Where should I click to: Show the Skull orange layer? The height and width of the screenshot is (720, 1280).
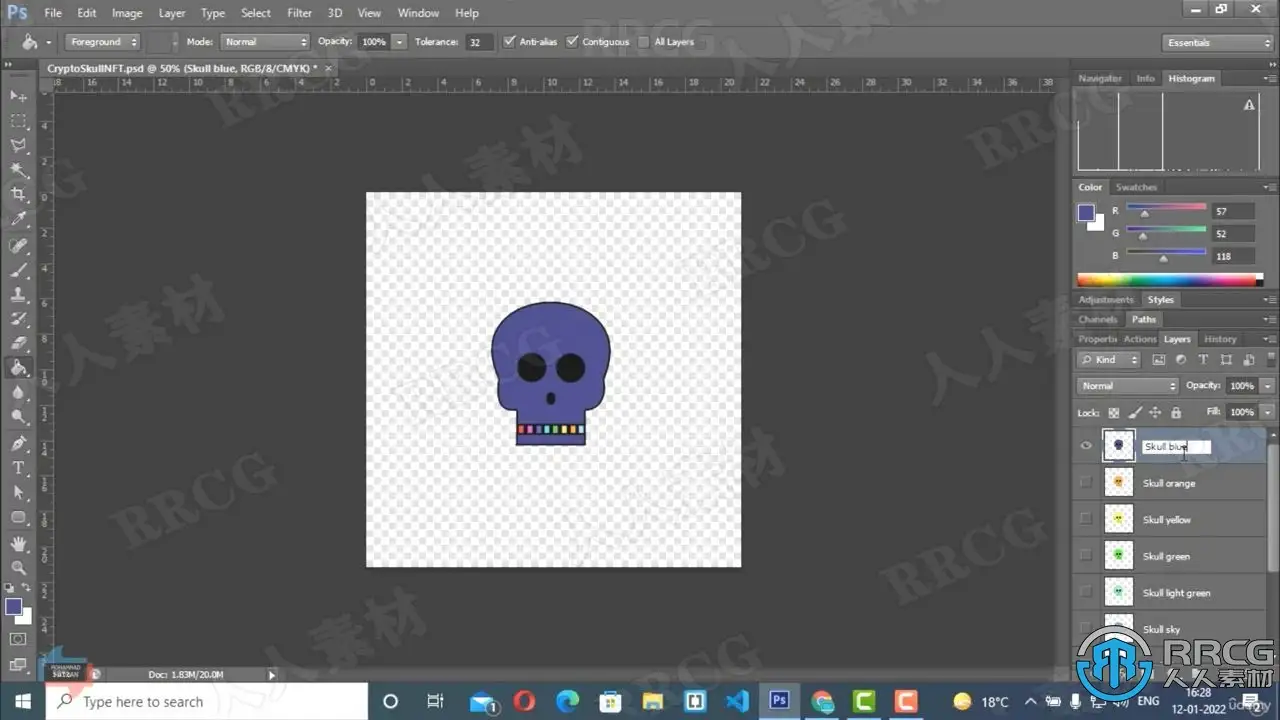point(1086,483)
